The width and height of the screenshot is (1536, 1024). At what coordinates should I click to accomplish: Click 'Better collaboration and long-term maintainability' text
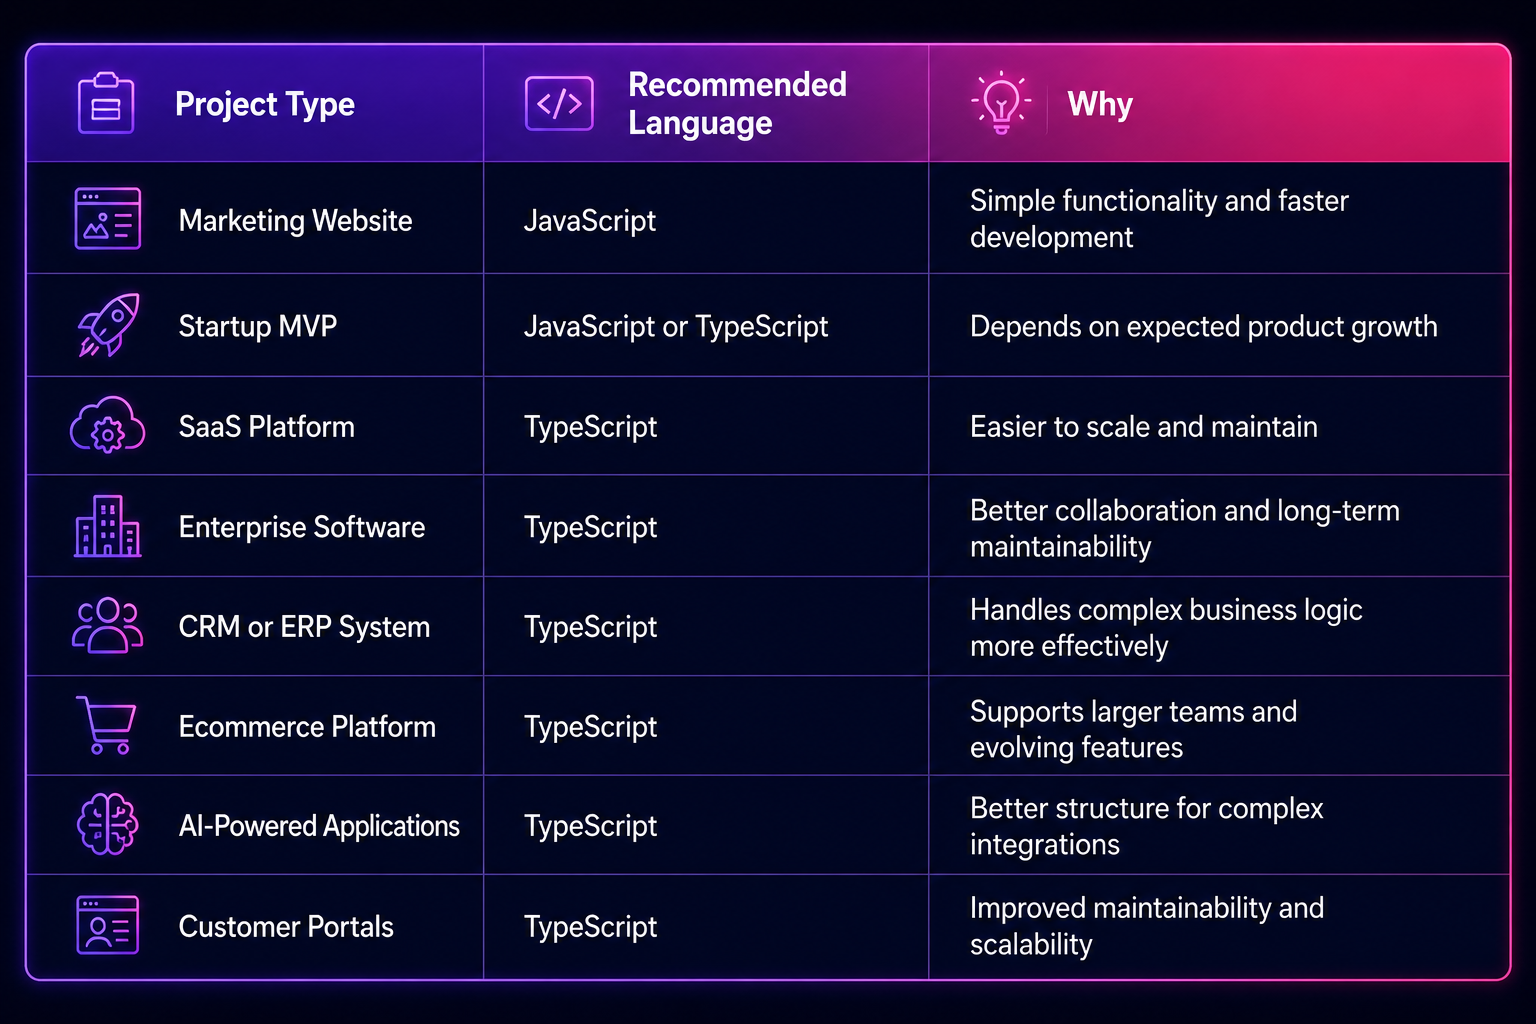click(x=1185, y=529)
